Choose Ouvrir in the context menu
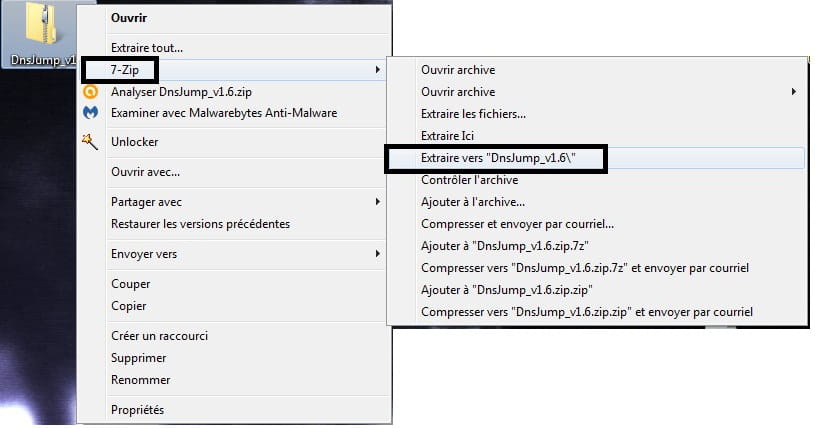This screenshot has width=815, height=428. point(129,18)
